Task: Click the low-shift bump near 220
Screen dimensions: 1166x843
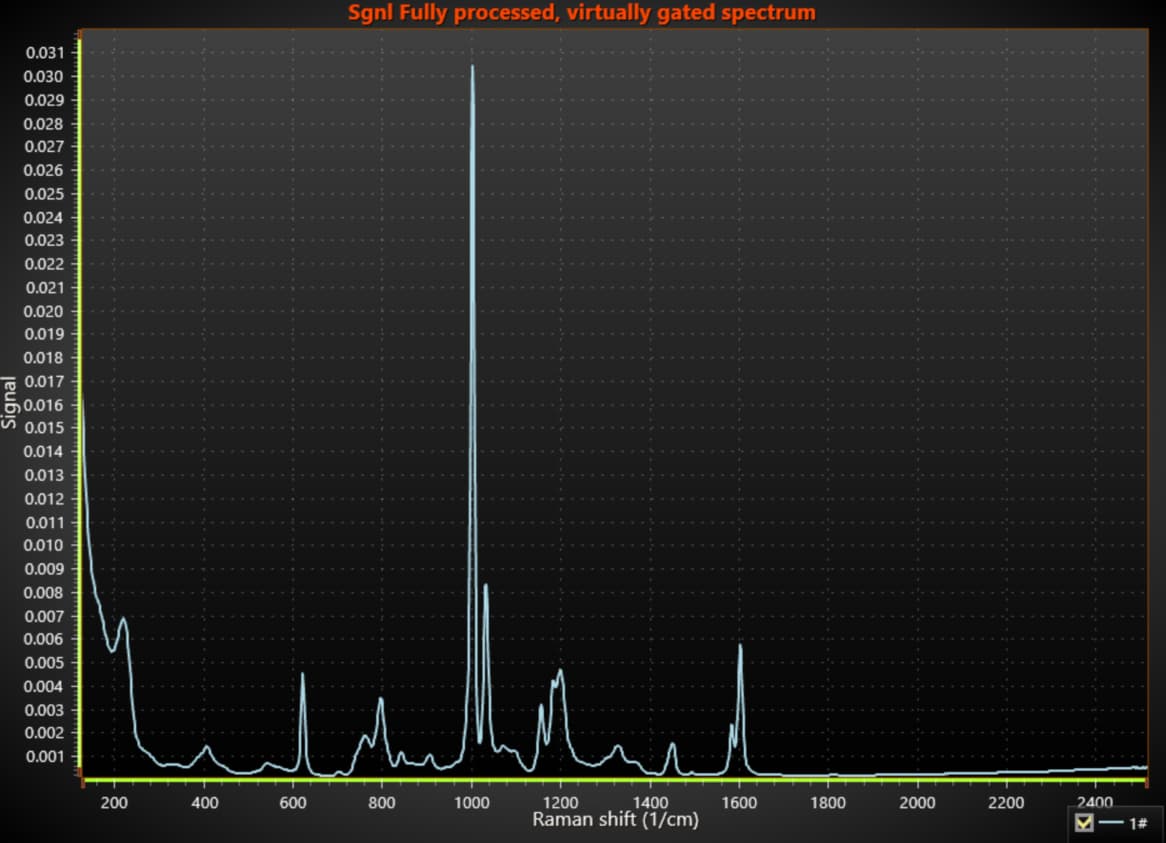Action: click(x=123, y=619)
